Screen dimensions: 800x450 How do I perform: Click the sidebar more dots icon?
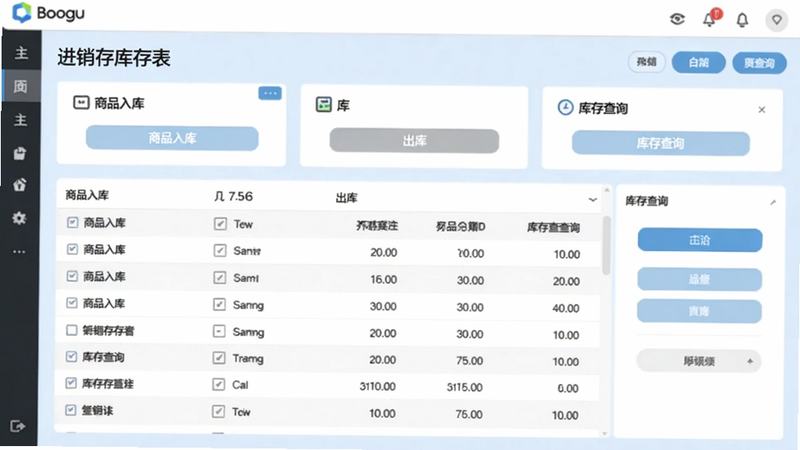19,252
